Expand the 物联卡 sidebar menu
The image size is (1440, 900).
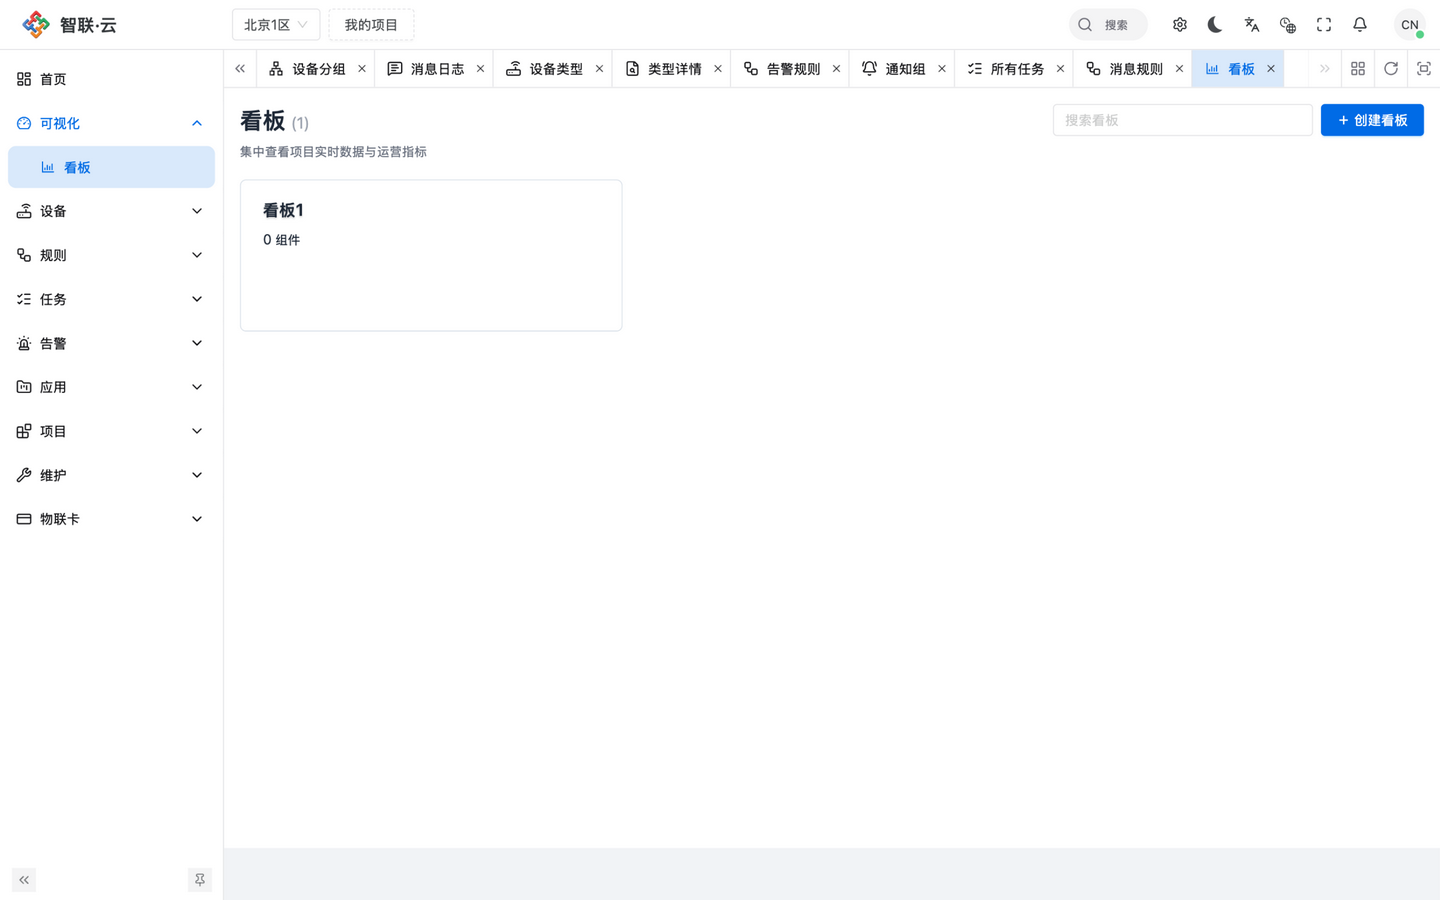(x=111, y=519)
